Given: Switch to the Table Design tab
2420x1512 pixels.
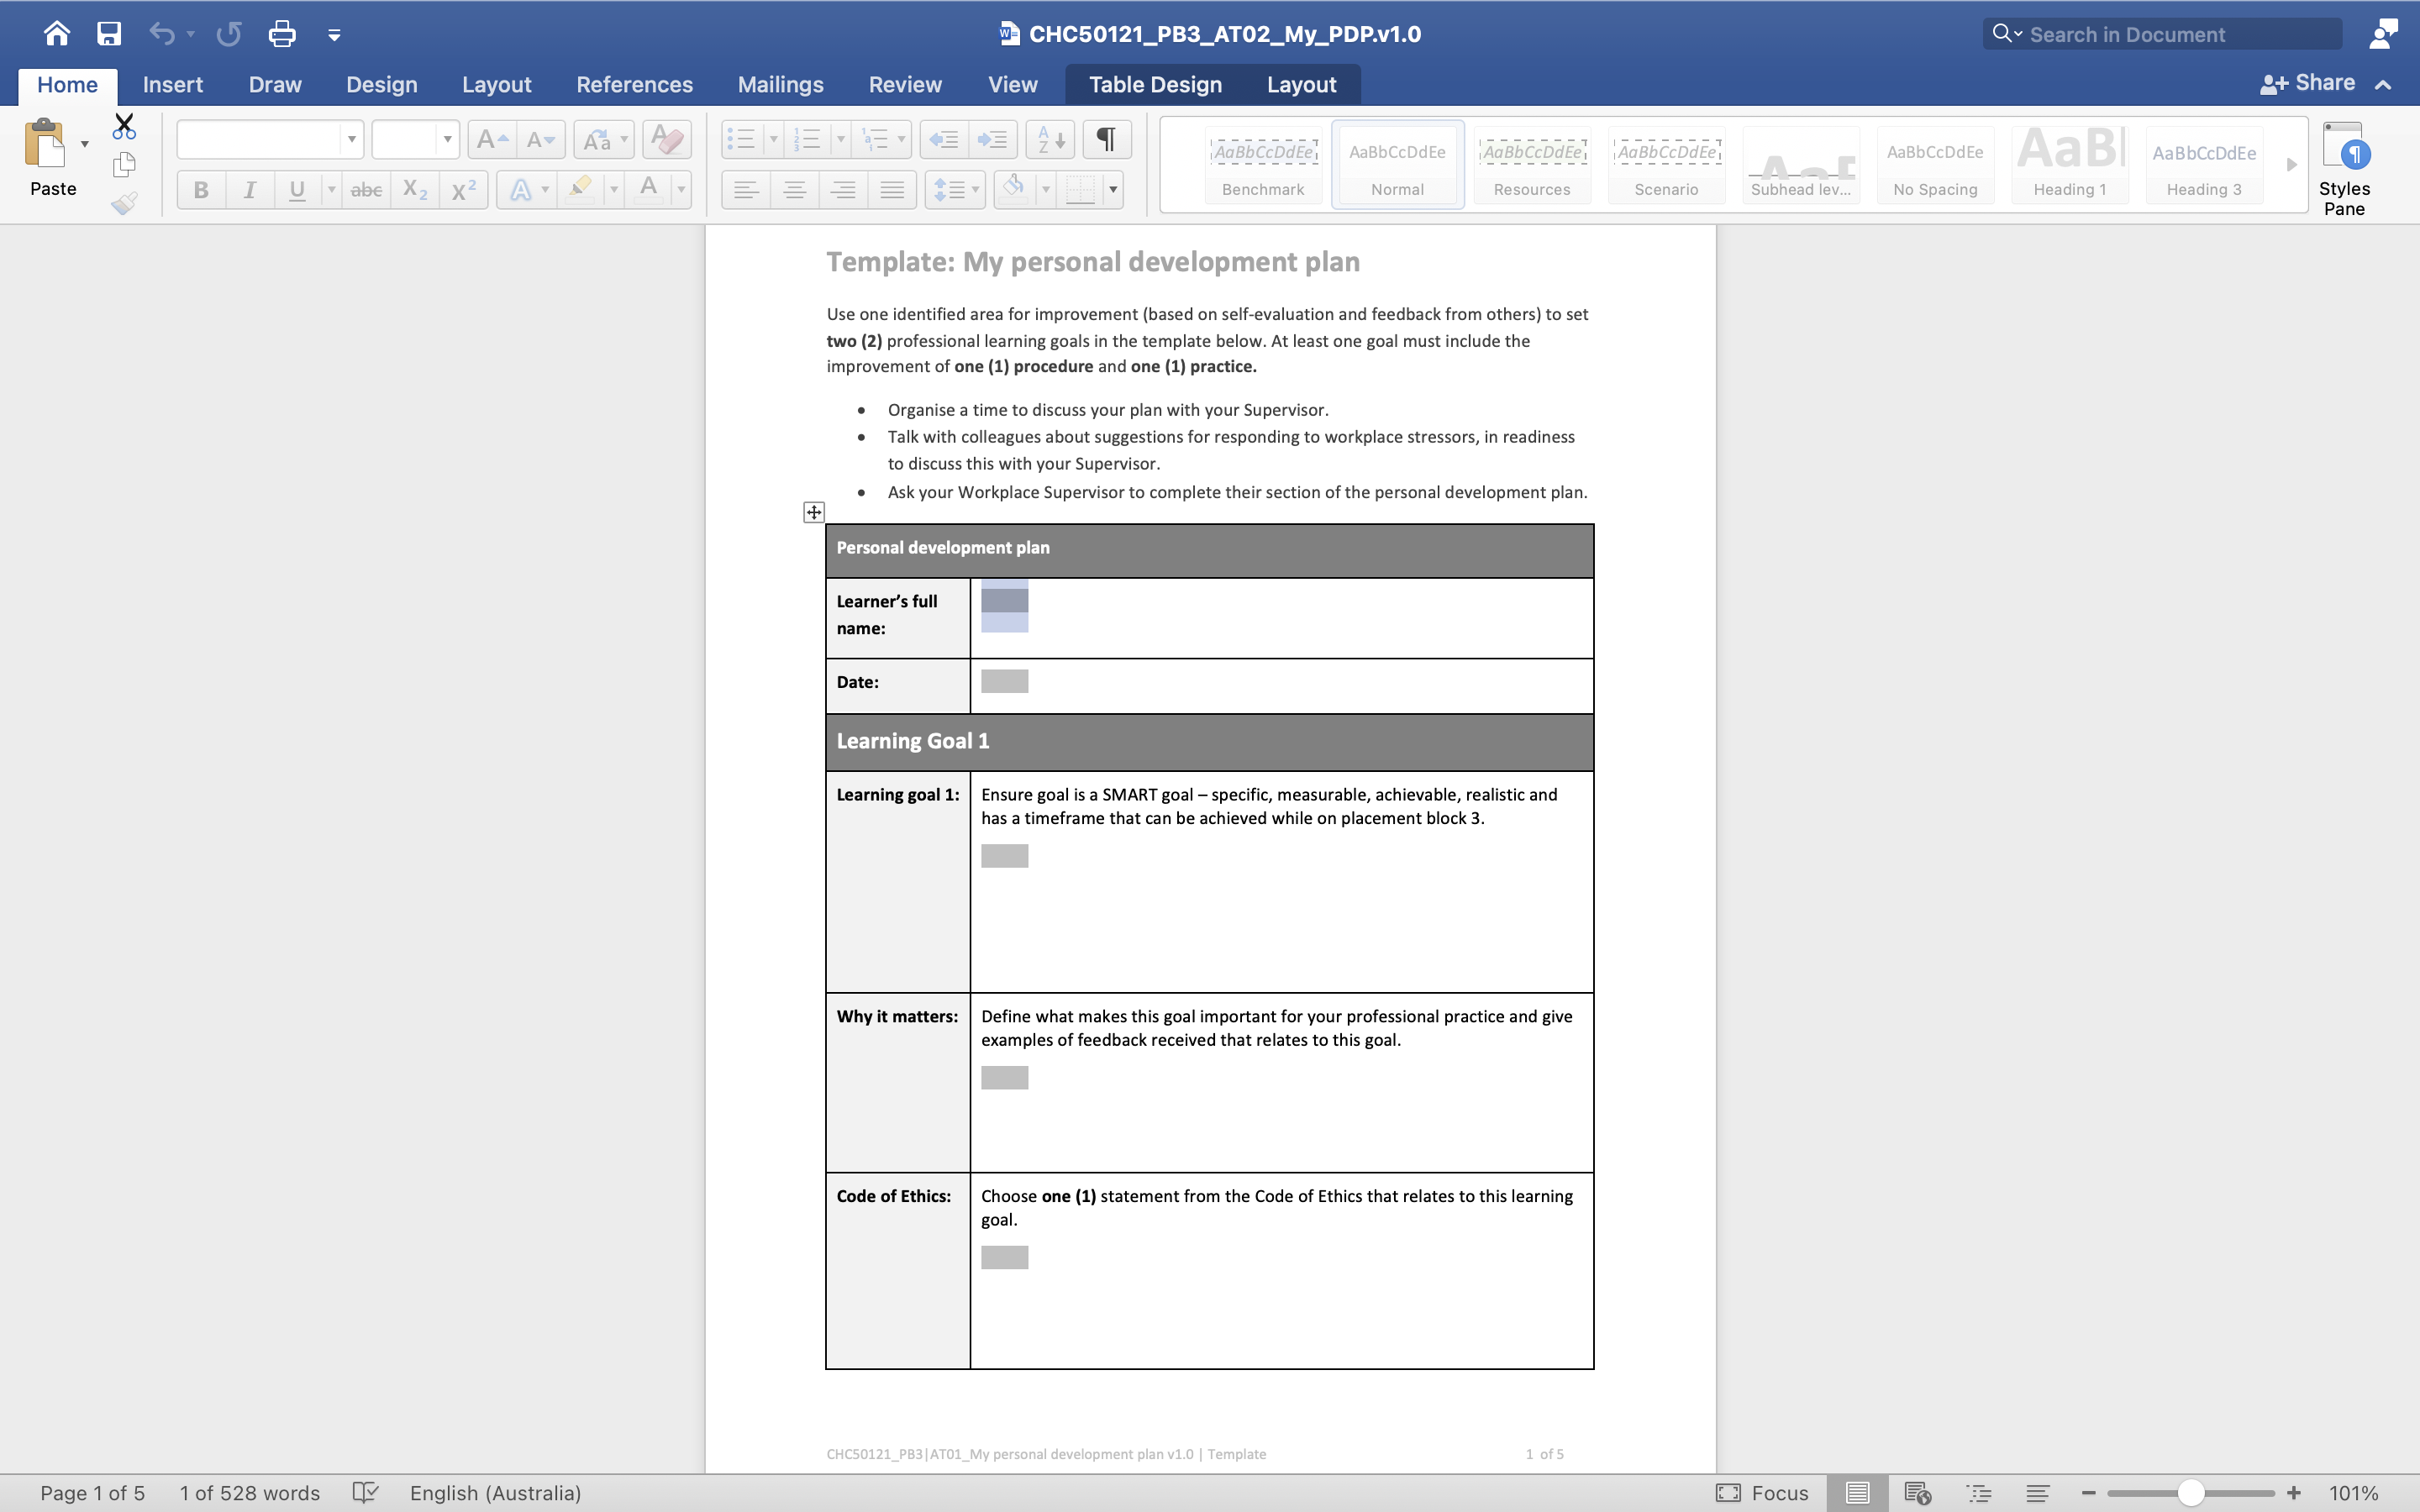Looking at the screenshot, I should (1154, 84).
